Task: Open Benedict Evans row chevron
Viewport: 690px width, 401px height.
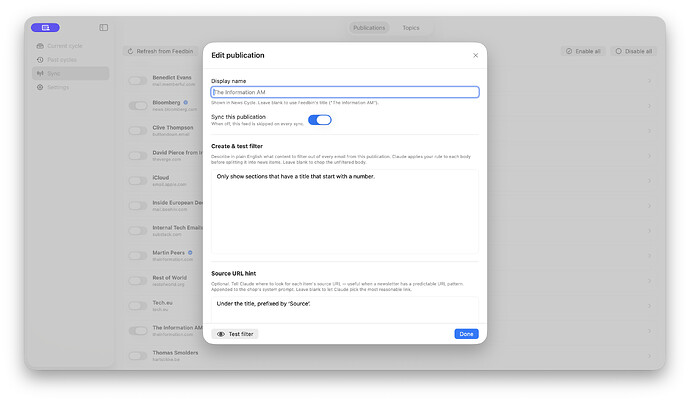Action: pyautogui.click(x=650, y=81)
